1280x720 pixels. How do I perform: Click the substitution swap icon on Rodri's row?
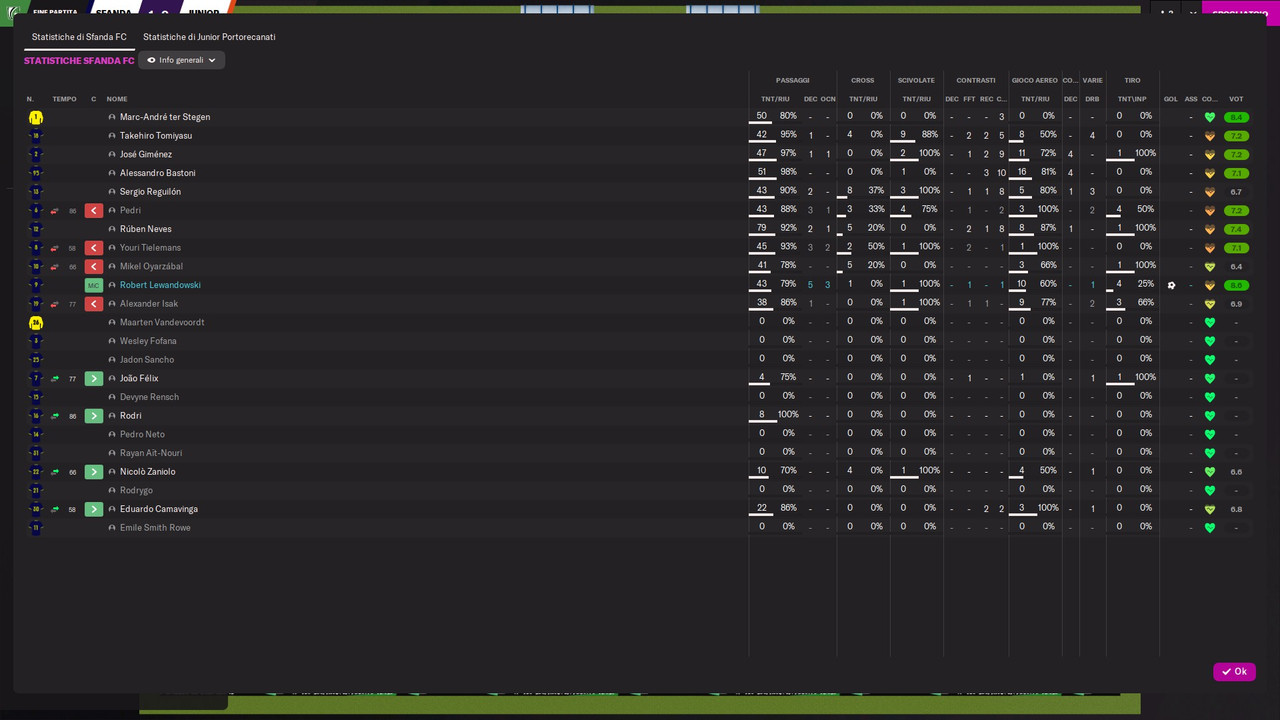click(55, 416)
